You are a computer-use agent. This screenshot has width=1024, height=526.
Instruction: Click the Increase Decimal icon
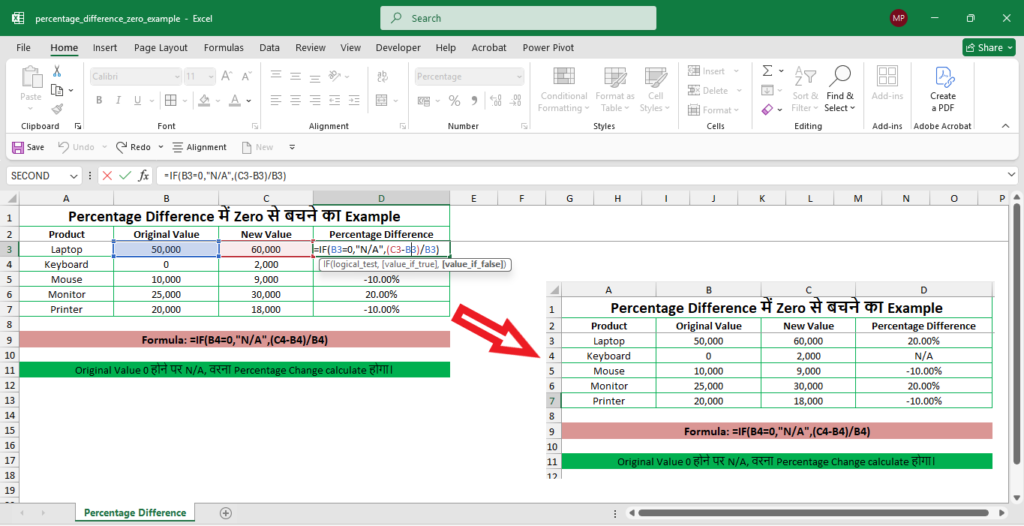coord(494,101)
